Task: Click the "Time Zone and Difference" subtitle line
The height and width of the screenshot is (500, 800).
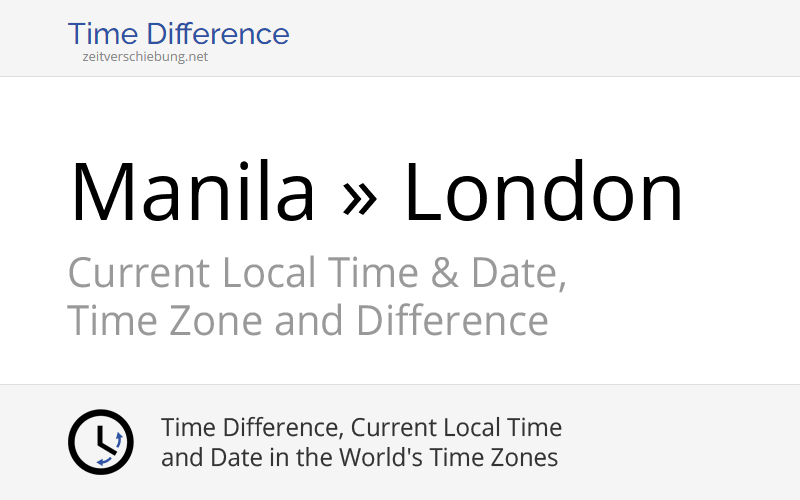Action: pos(308,322)
